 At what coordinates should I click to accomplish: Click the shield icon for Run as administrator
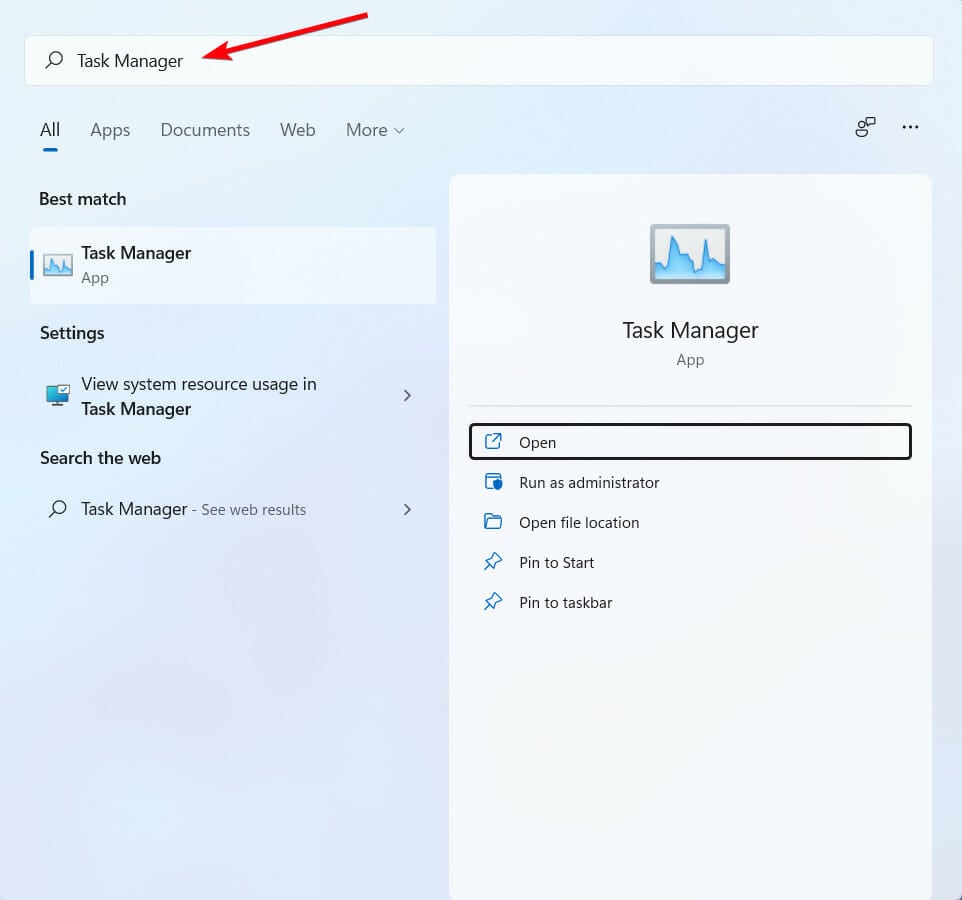493,482
